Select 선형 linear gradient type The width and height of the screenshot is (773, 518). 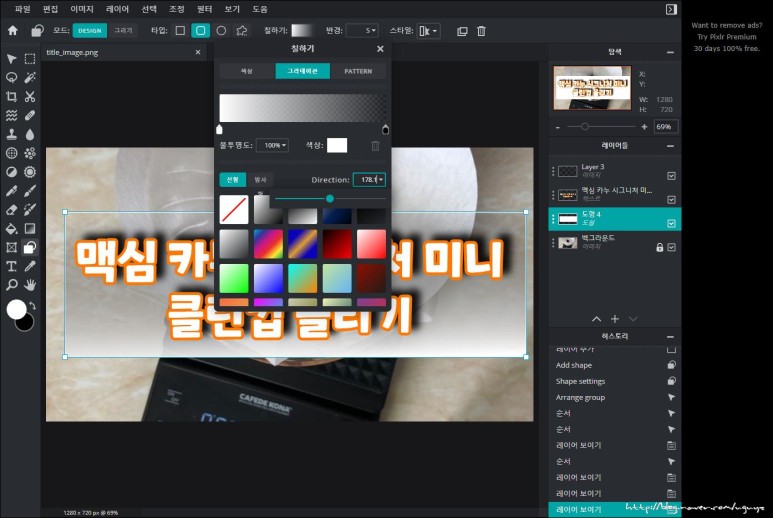(x=233, y=179)
